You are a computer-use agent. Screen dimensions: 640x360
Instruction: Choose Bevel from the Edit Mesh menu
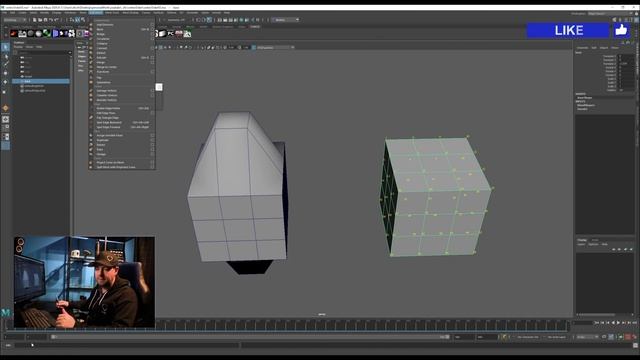click(100, 29)
